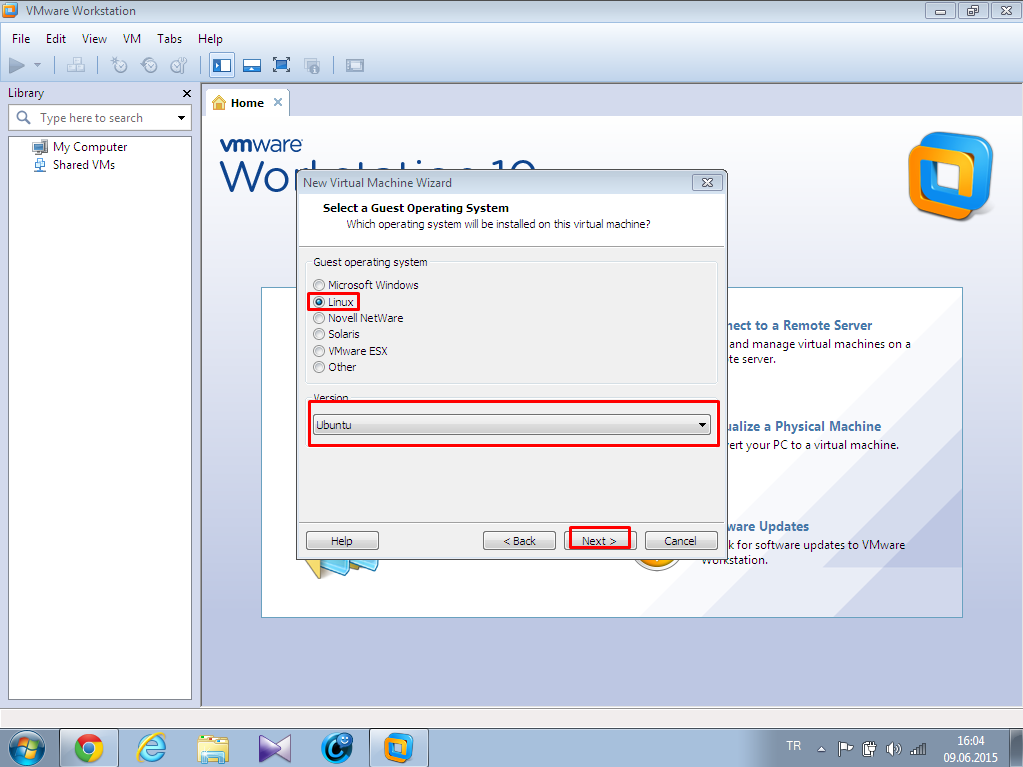
Task: Open the Edit menu
Action: (56, 38)
